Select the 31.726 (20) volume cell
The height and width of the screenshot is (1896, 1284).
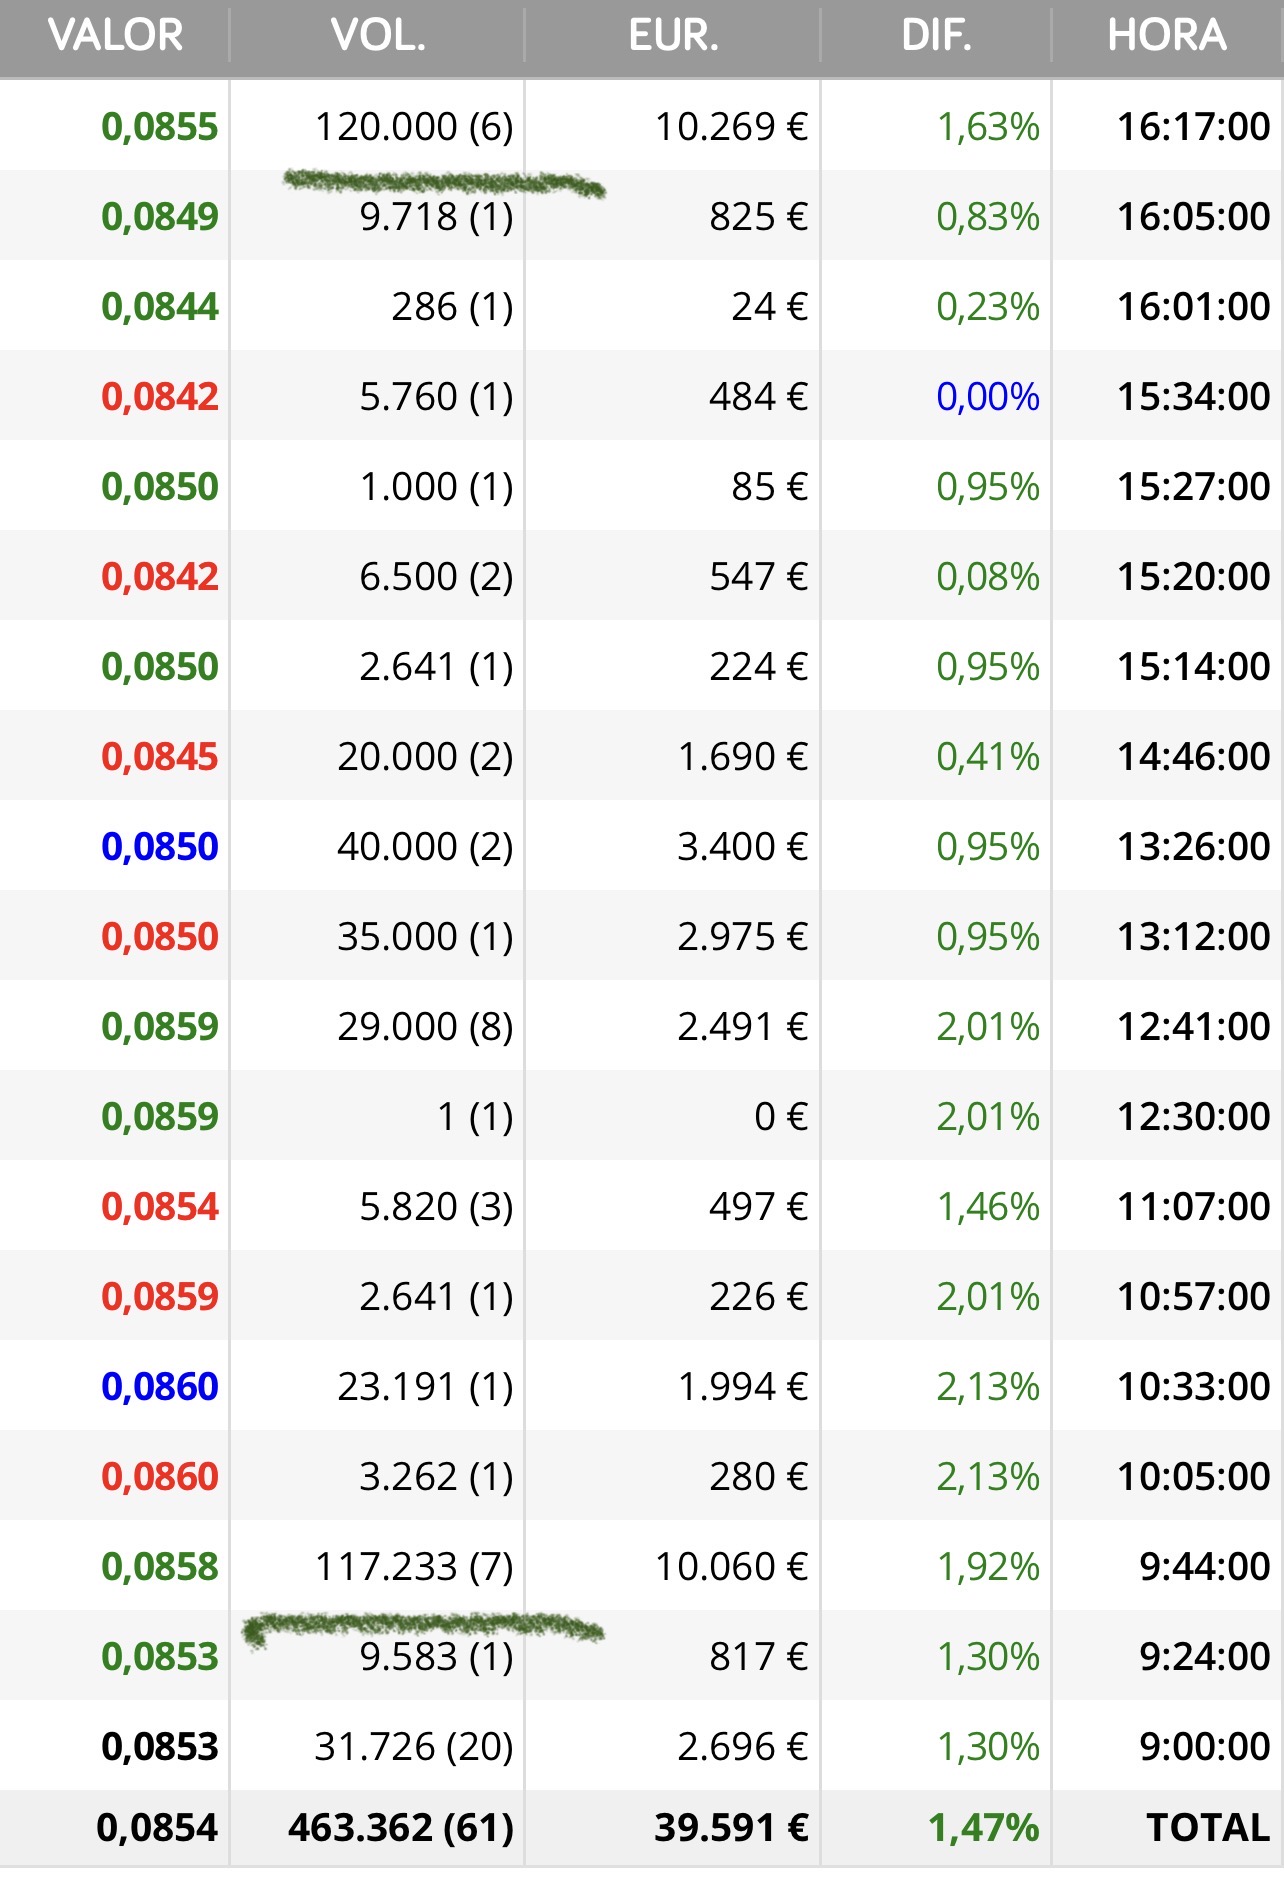414,1747
